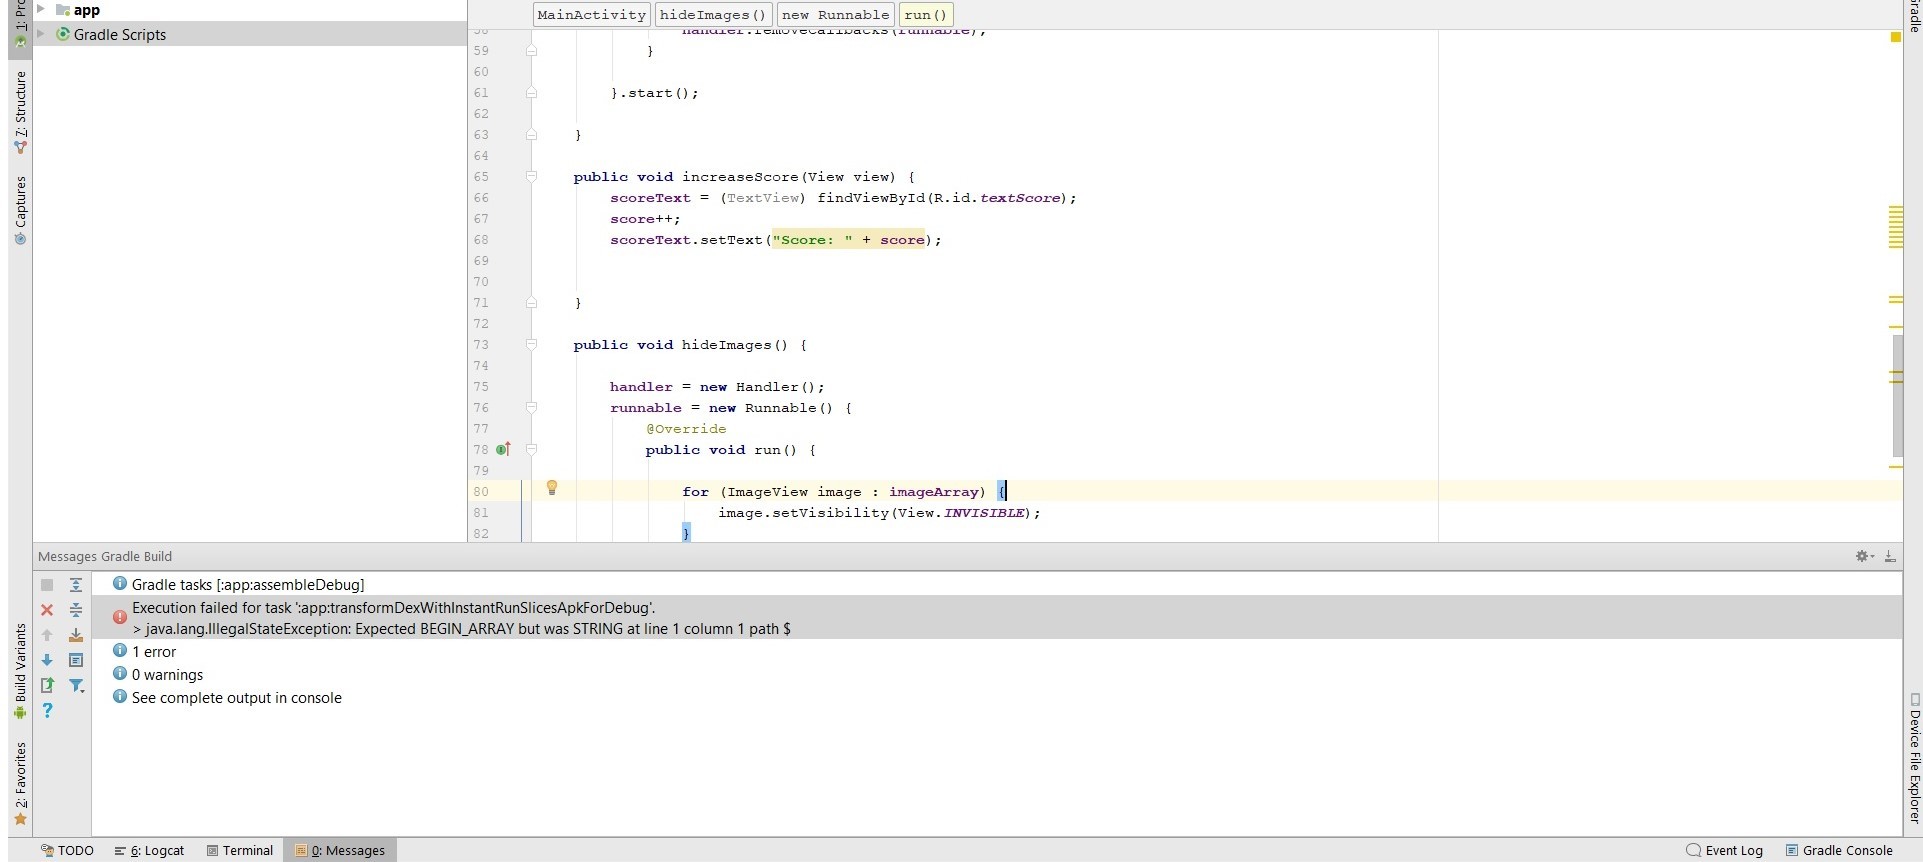Click fold end marker at line 61
Image resolution: width=1923 pixels, height=862 pixels.
[x=532, y=92]
